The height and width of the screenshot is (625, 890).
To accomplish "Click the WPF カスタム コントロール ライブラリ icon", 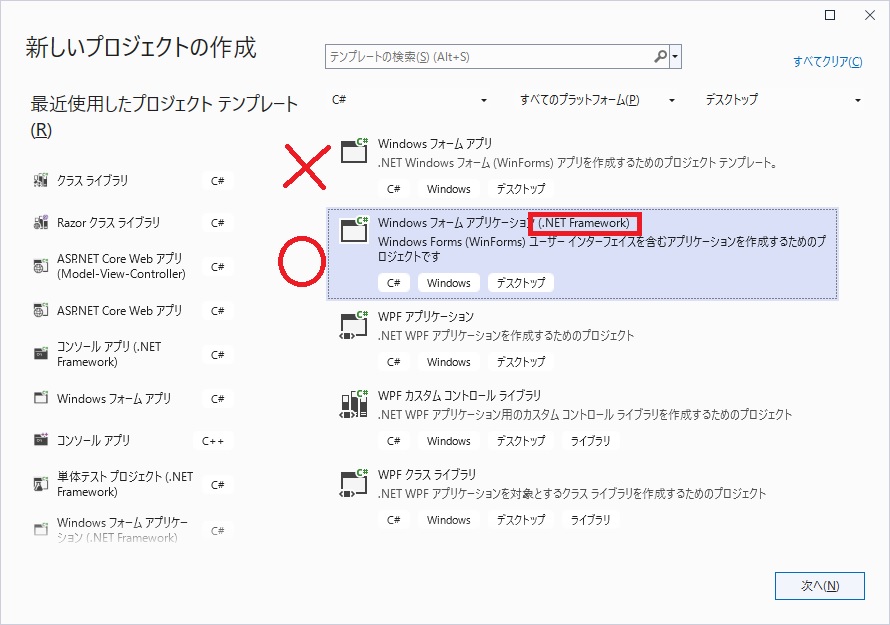I will coord(354,404).
